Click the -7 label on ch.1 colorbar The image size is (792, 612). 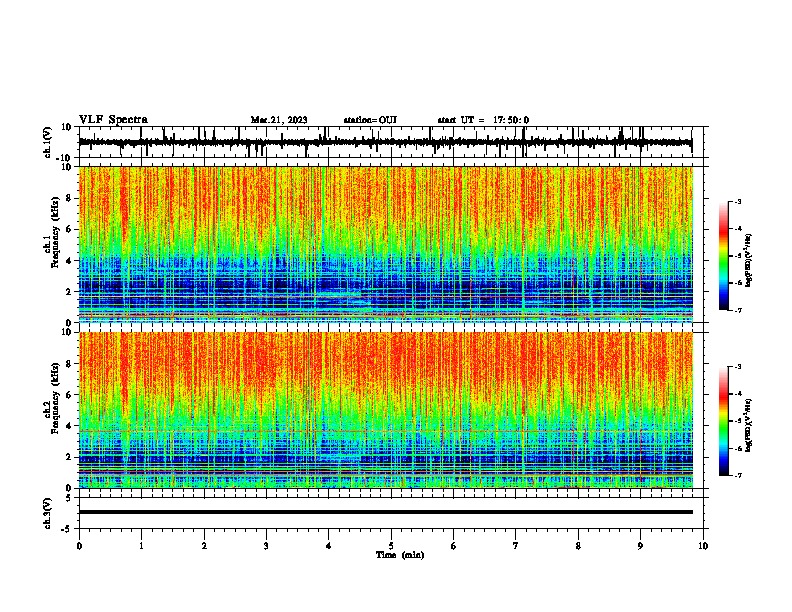pos(737,310)
